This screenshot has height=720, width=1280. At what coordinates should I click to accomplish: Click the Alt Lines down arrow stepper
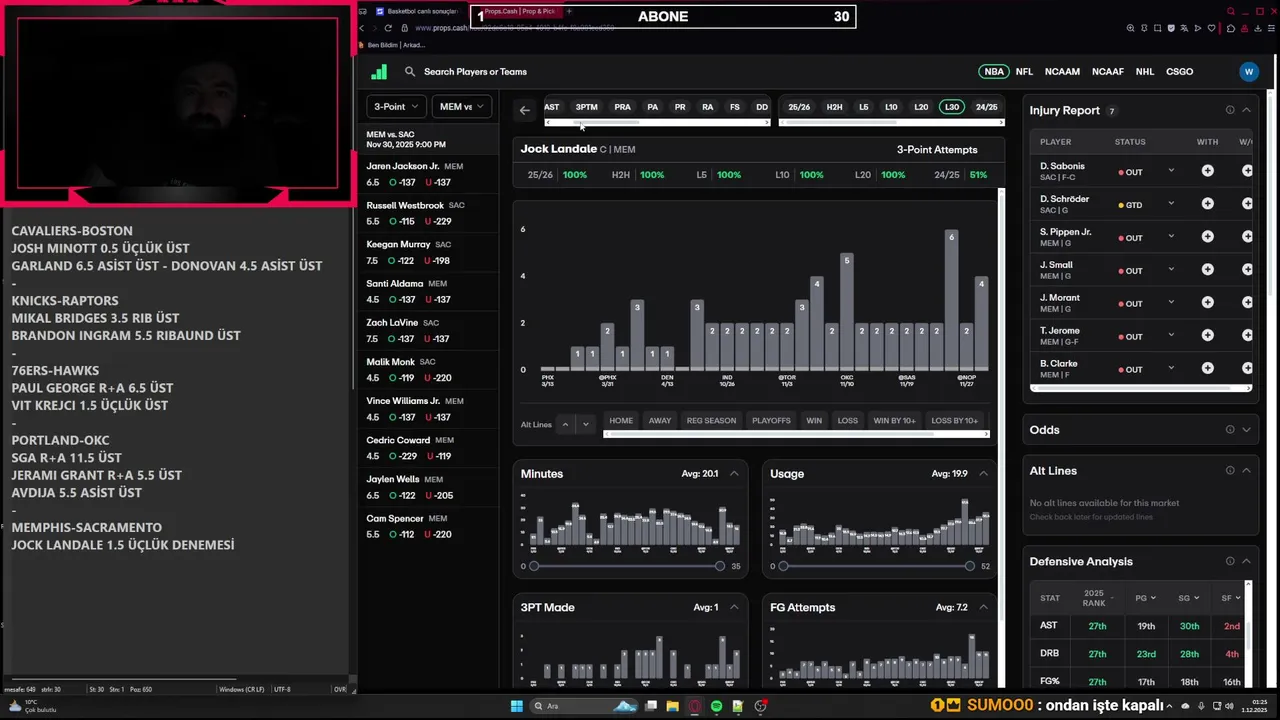tap(586, 424)
